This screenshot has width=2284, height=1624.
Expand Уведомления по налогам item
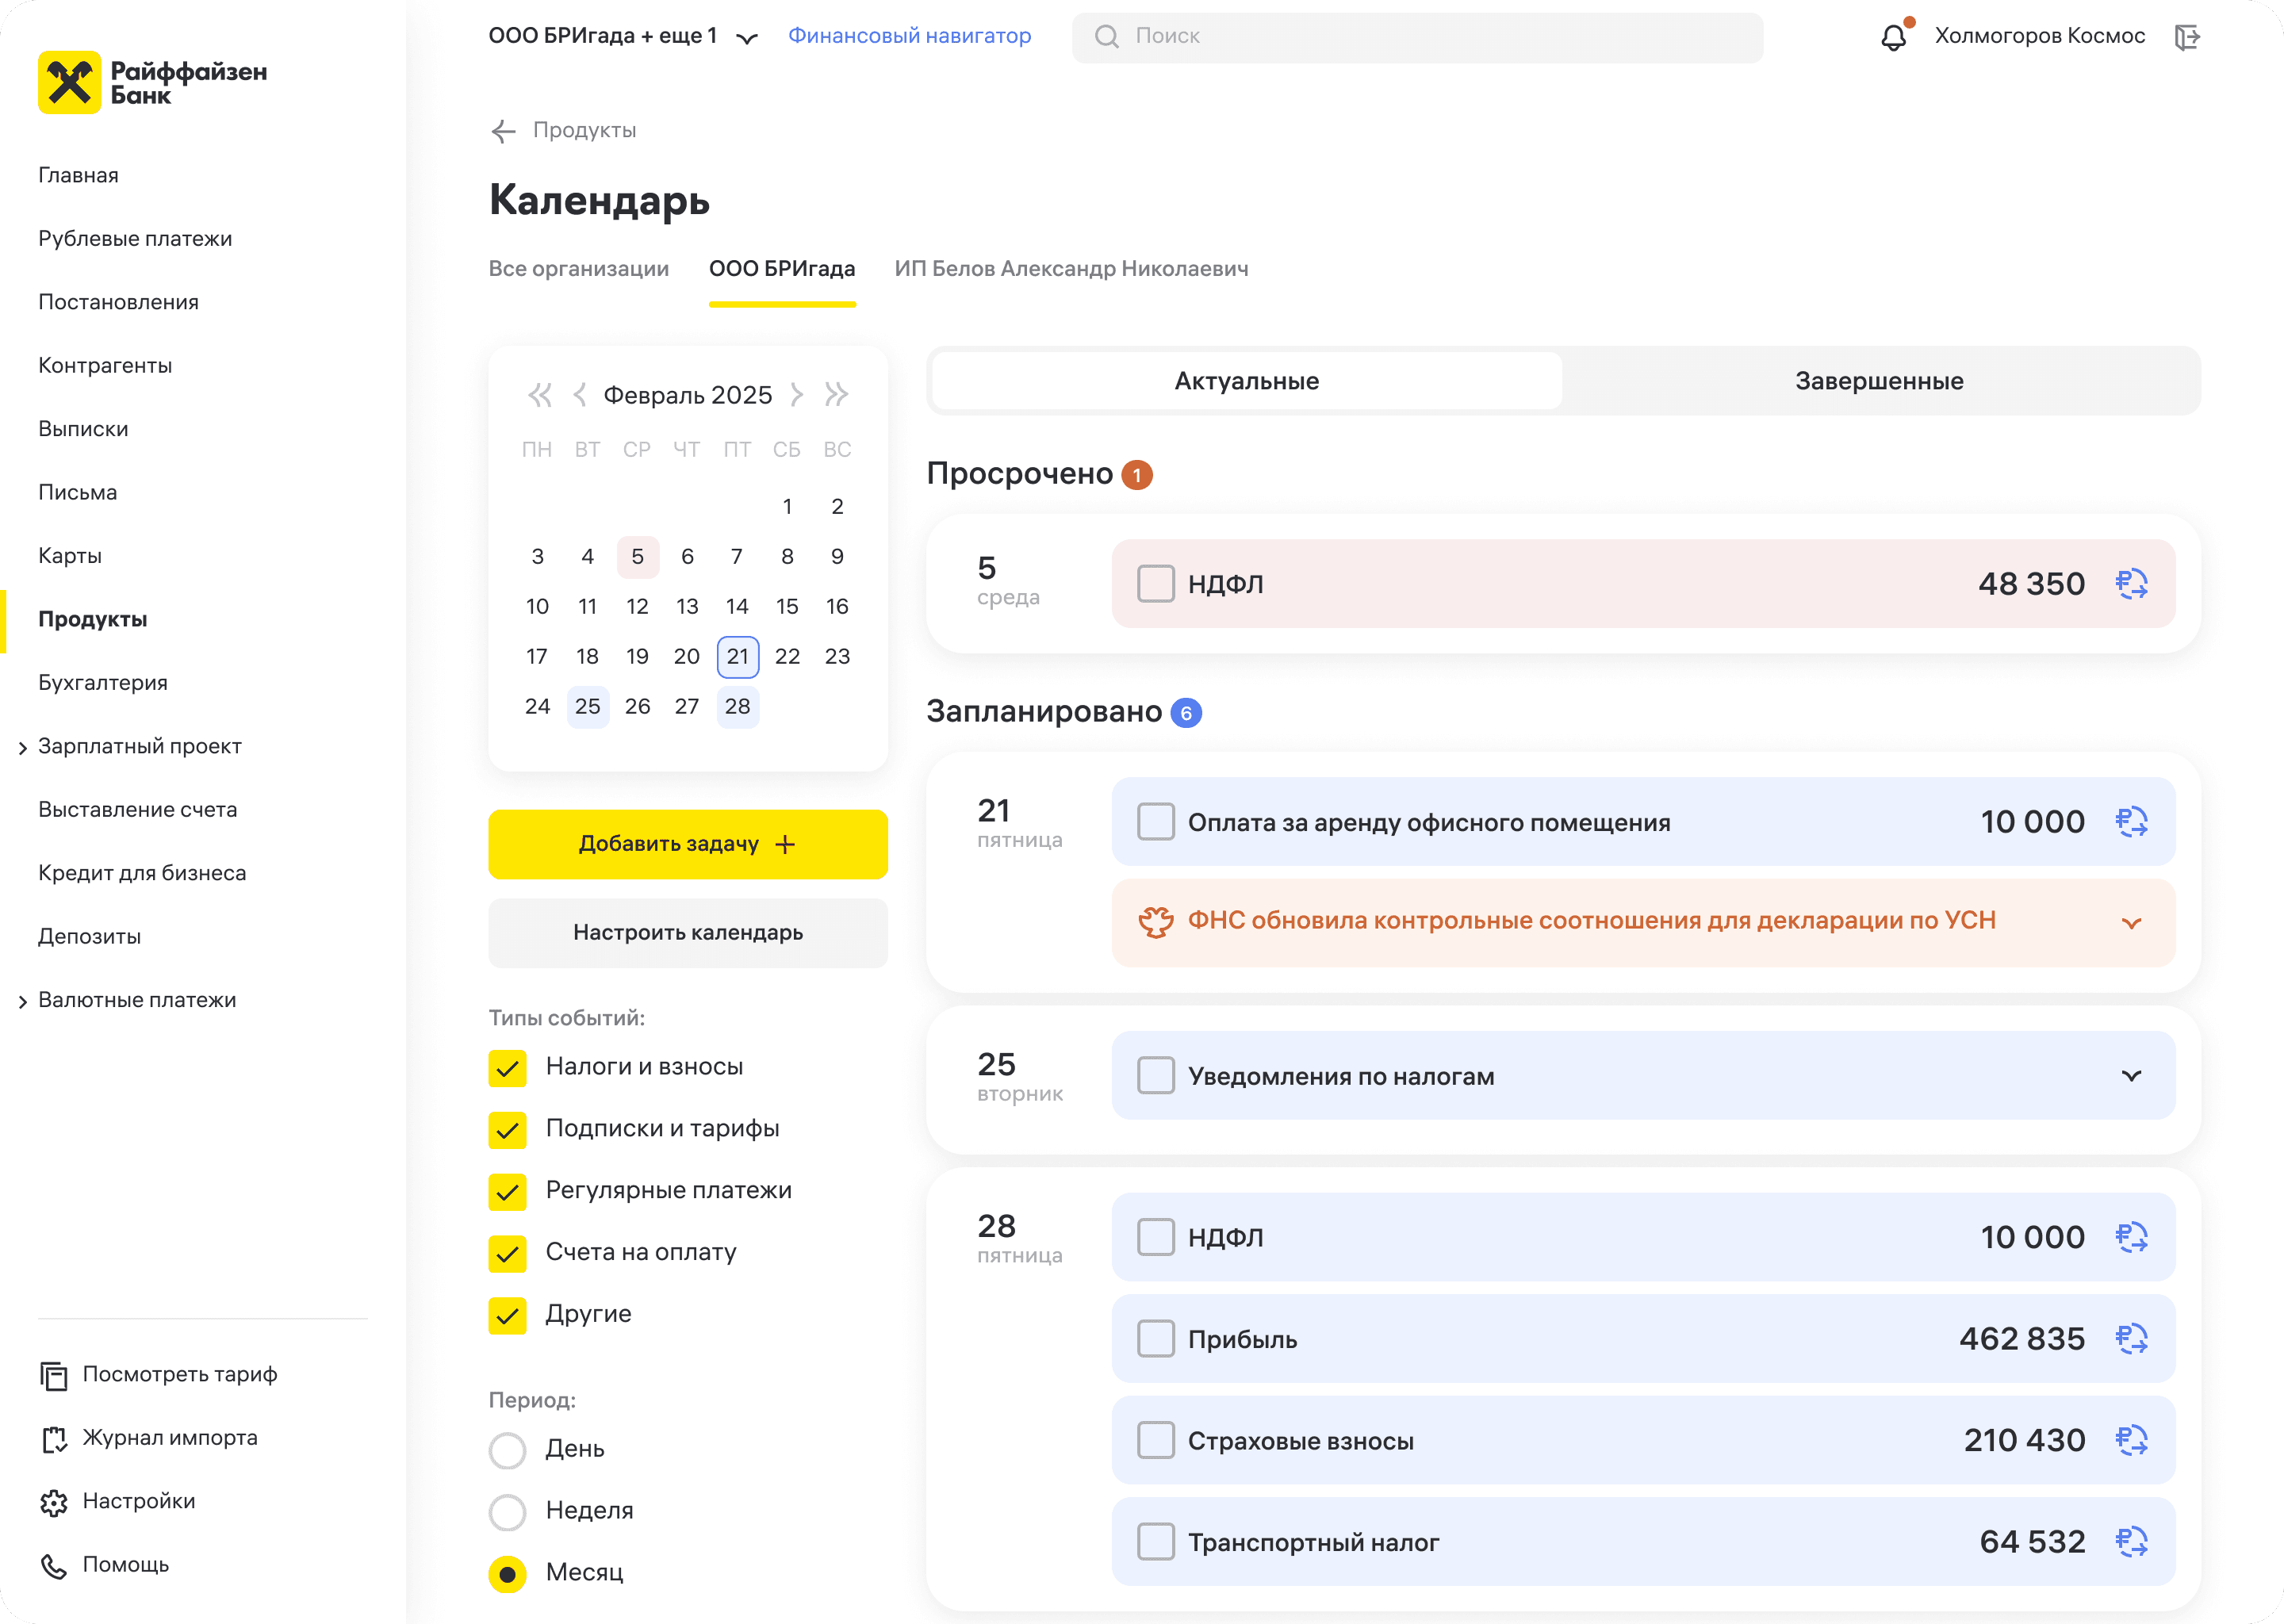pyautogui.click(x=2131, y=1076)
